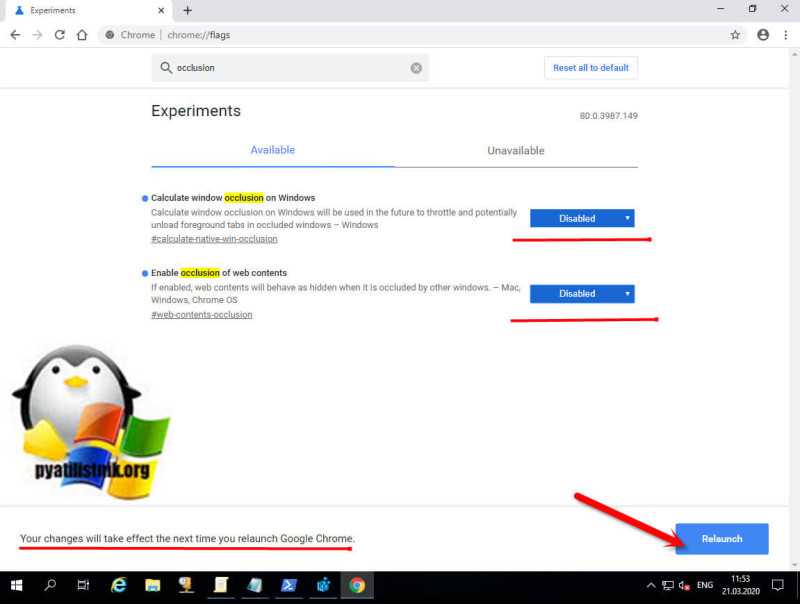Open the #web-contents-occlusion link

click(202, 315)
